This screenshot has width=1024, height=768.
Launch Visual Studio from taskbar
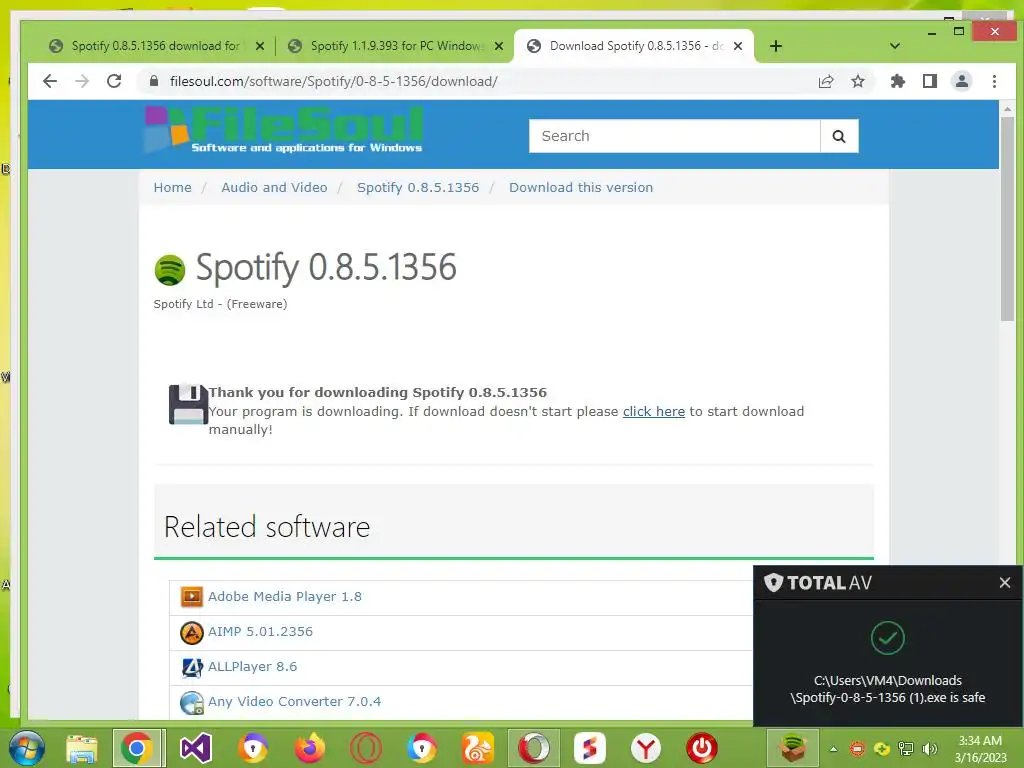click(x=195, y=748)
